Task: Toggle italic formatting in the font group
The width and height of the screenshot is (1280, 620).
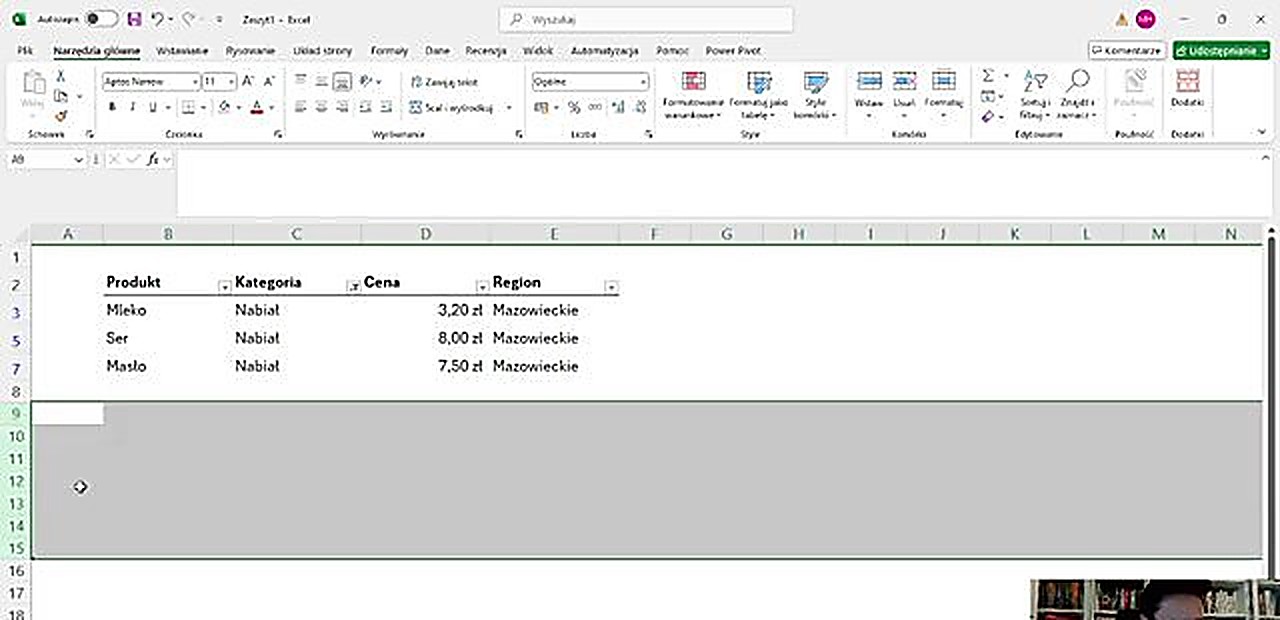Action: (131, 107)
